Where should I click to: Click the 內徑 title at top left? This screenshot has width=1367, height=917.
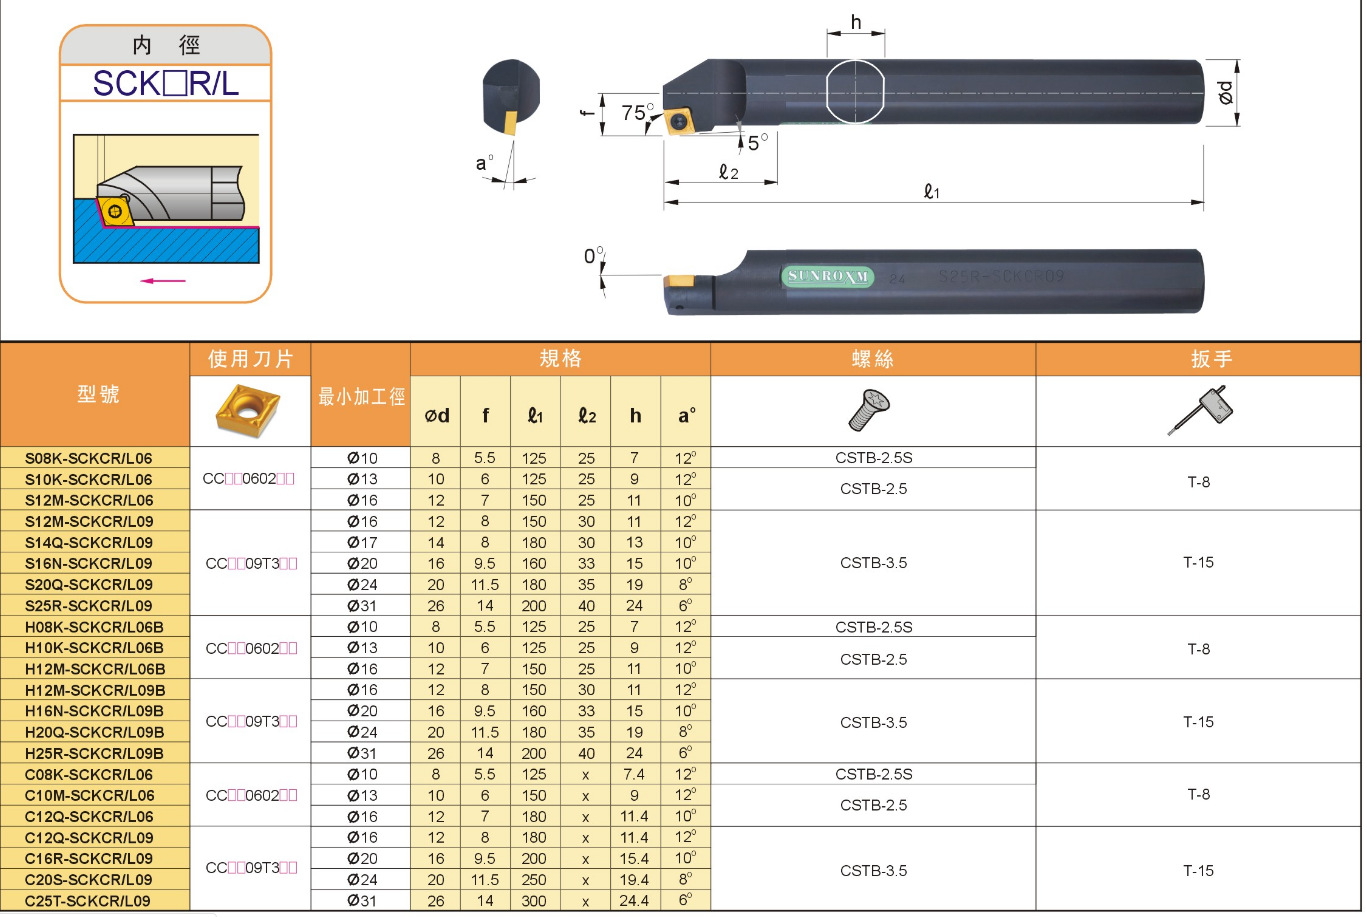coord(166,43)
